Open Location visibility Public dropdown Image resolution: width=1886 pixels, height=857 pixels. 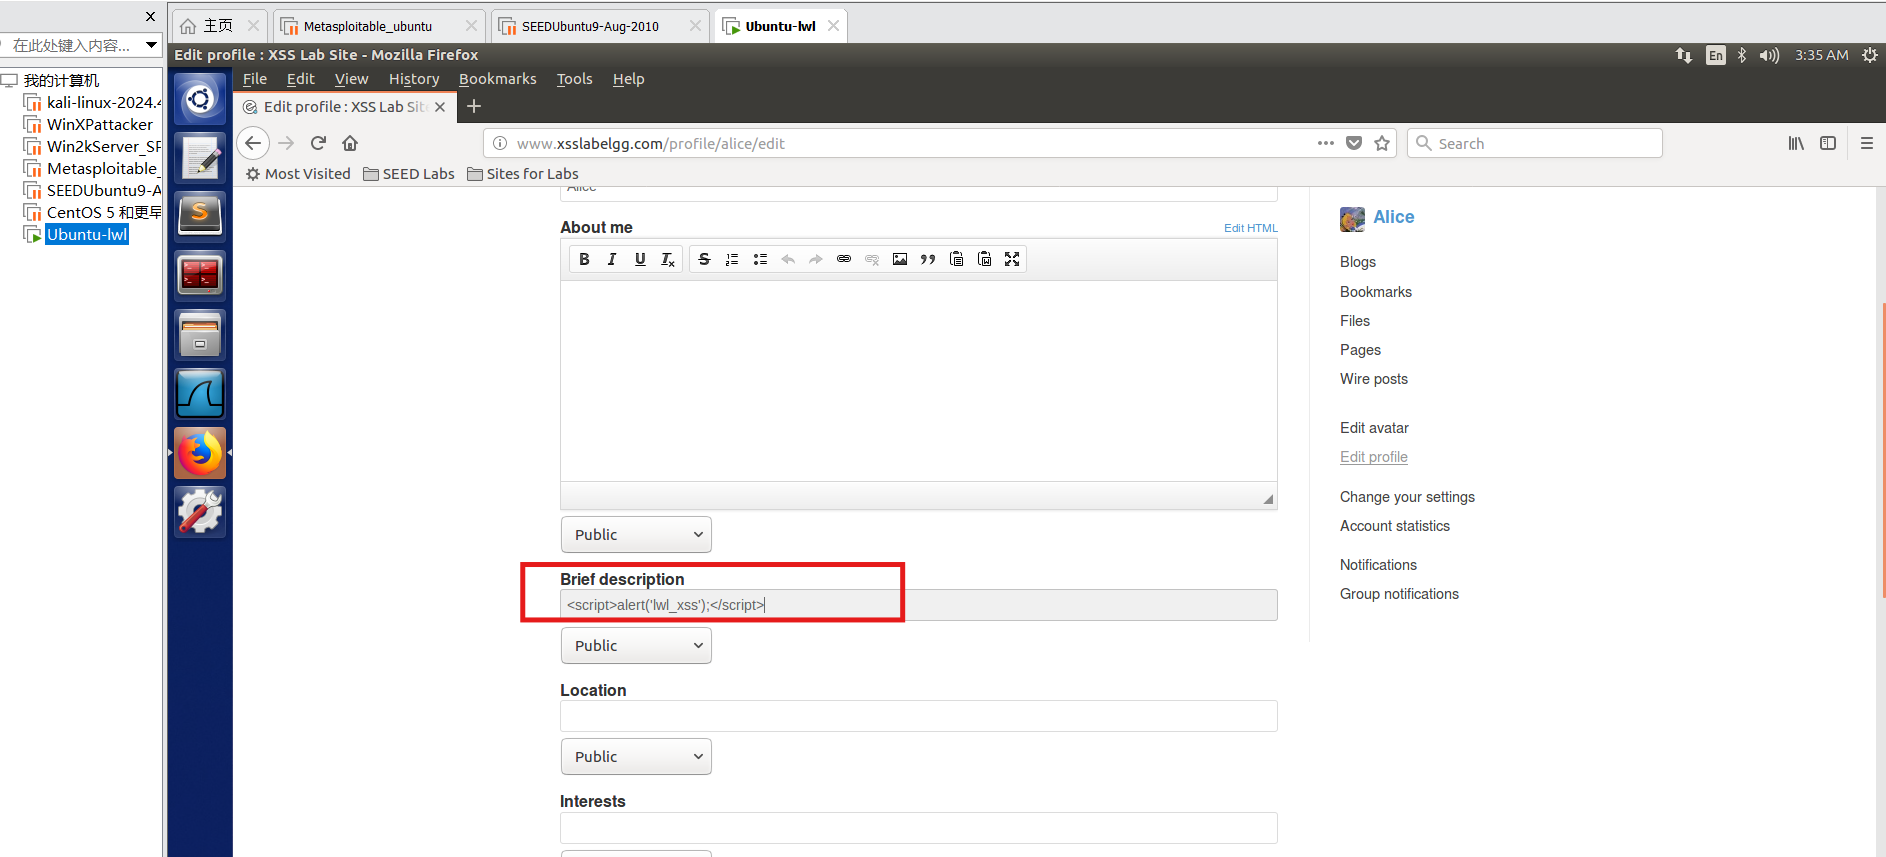click(x=636, y=757)
